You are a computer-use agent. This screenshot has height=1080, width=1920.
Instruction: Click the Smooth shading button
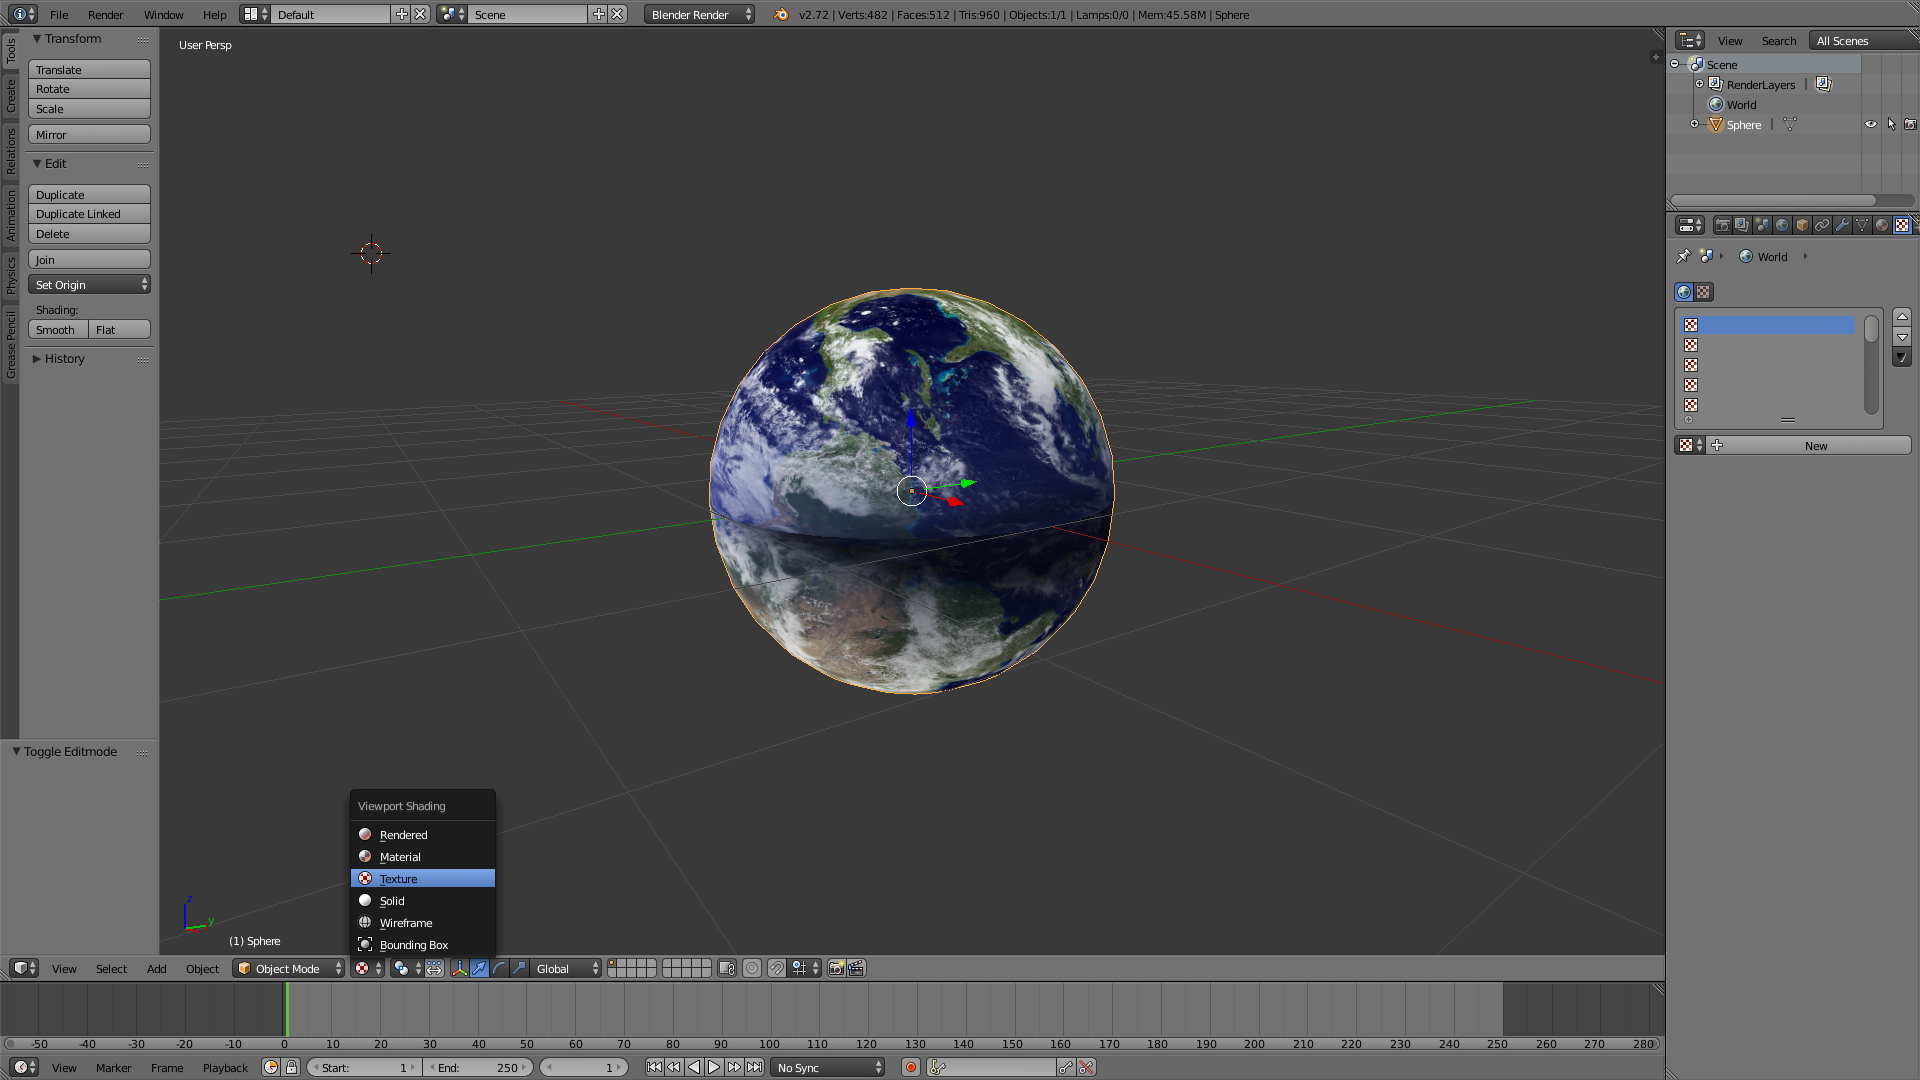click(x=57, y=330)
